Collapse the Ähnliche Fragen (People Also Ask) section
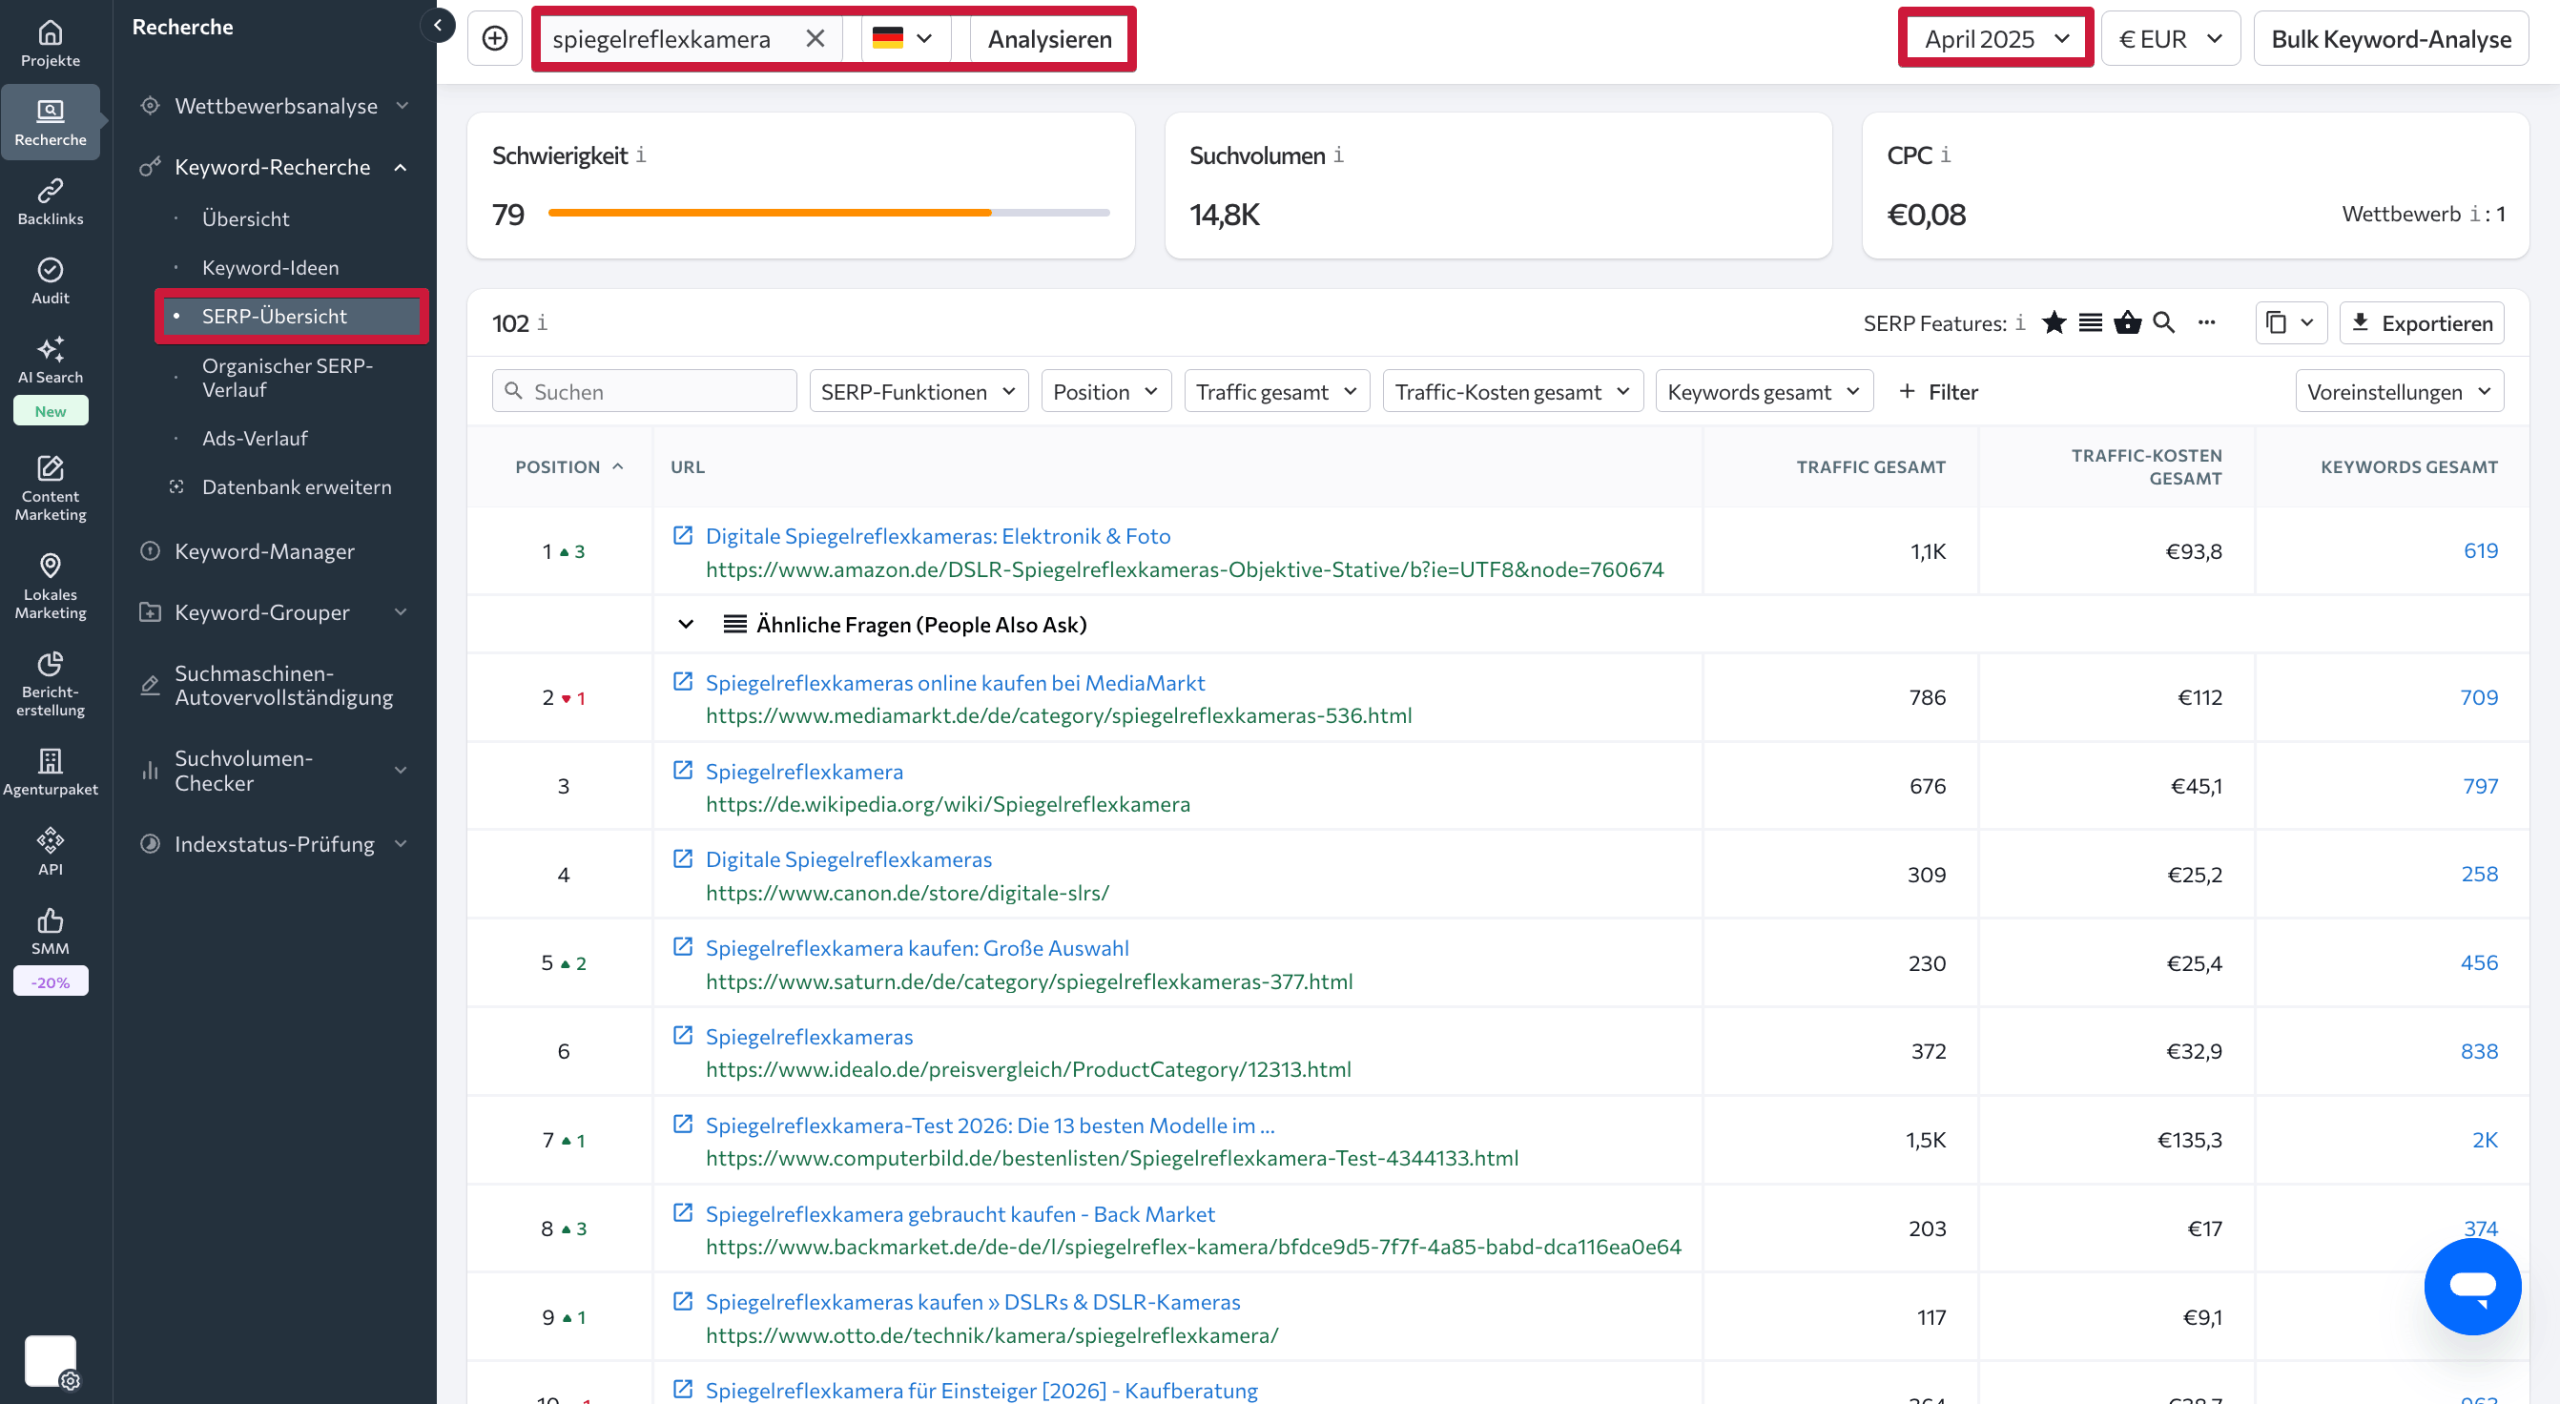Screen dimensions: 2560x1404 coord(686,624)
